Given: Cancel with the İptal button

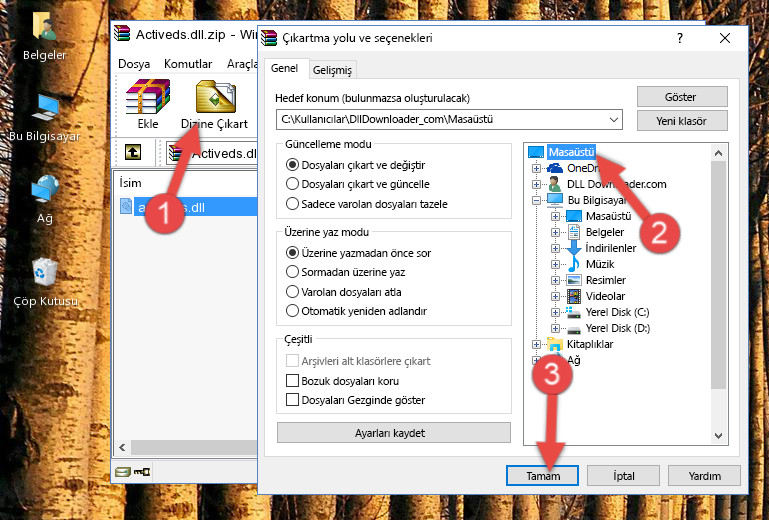Looking at the screenshot, I should click(623, 475).
